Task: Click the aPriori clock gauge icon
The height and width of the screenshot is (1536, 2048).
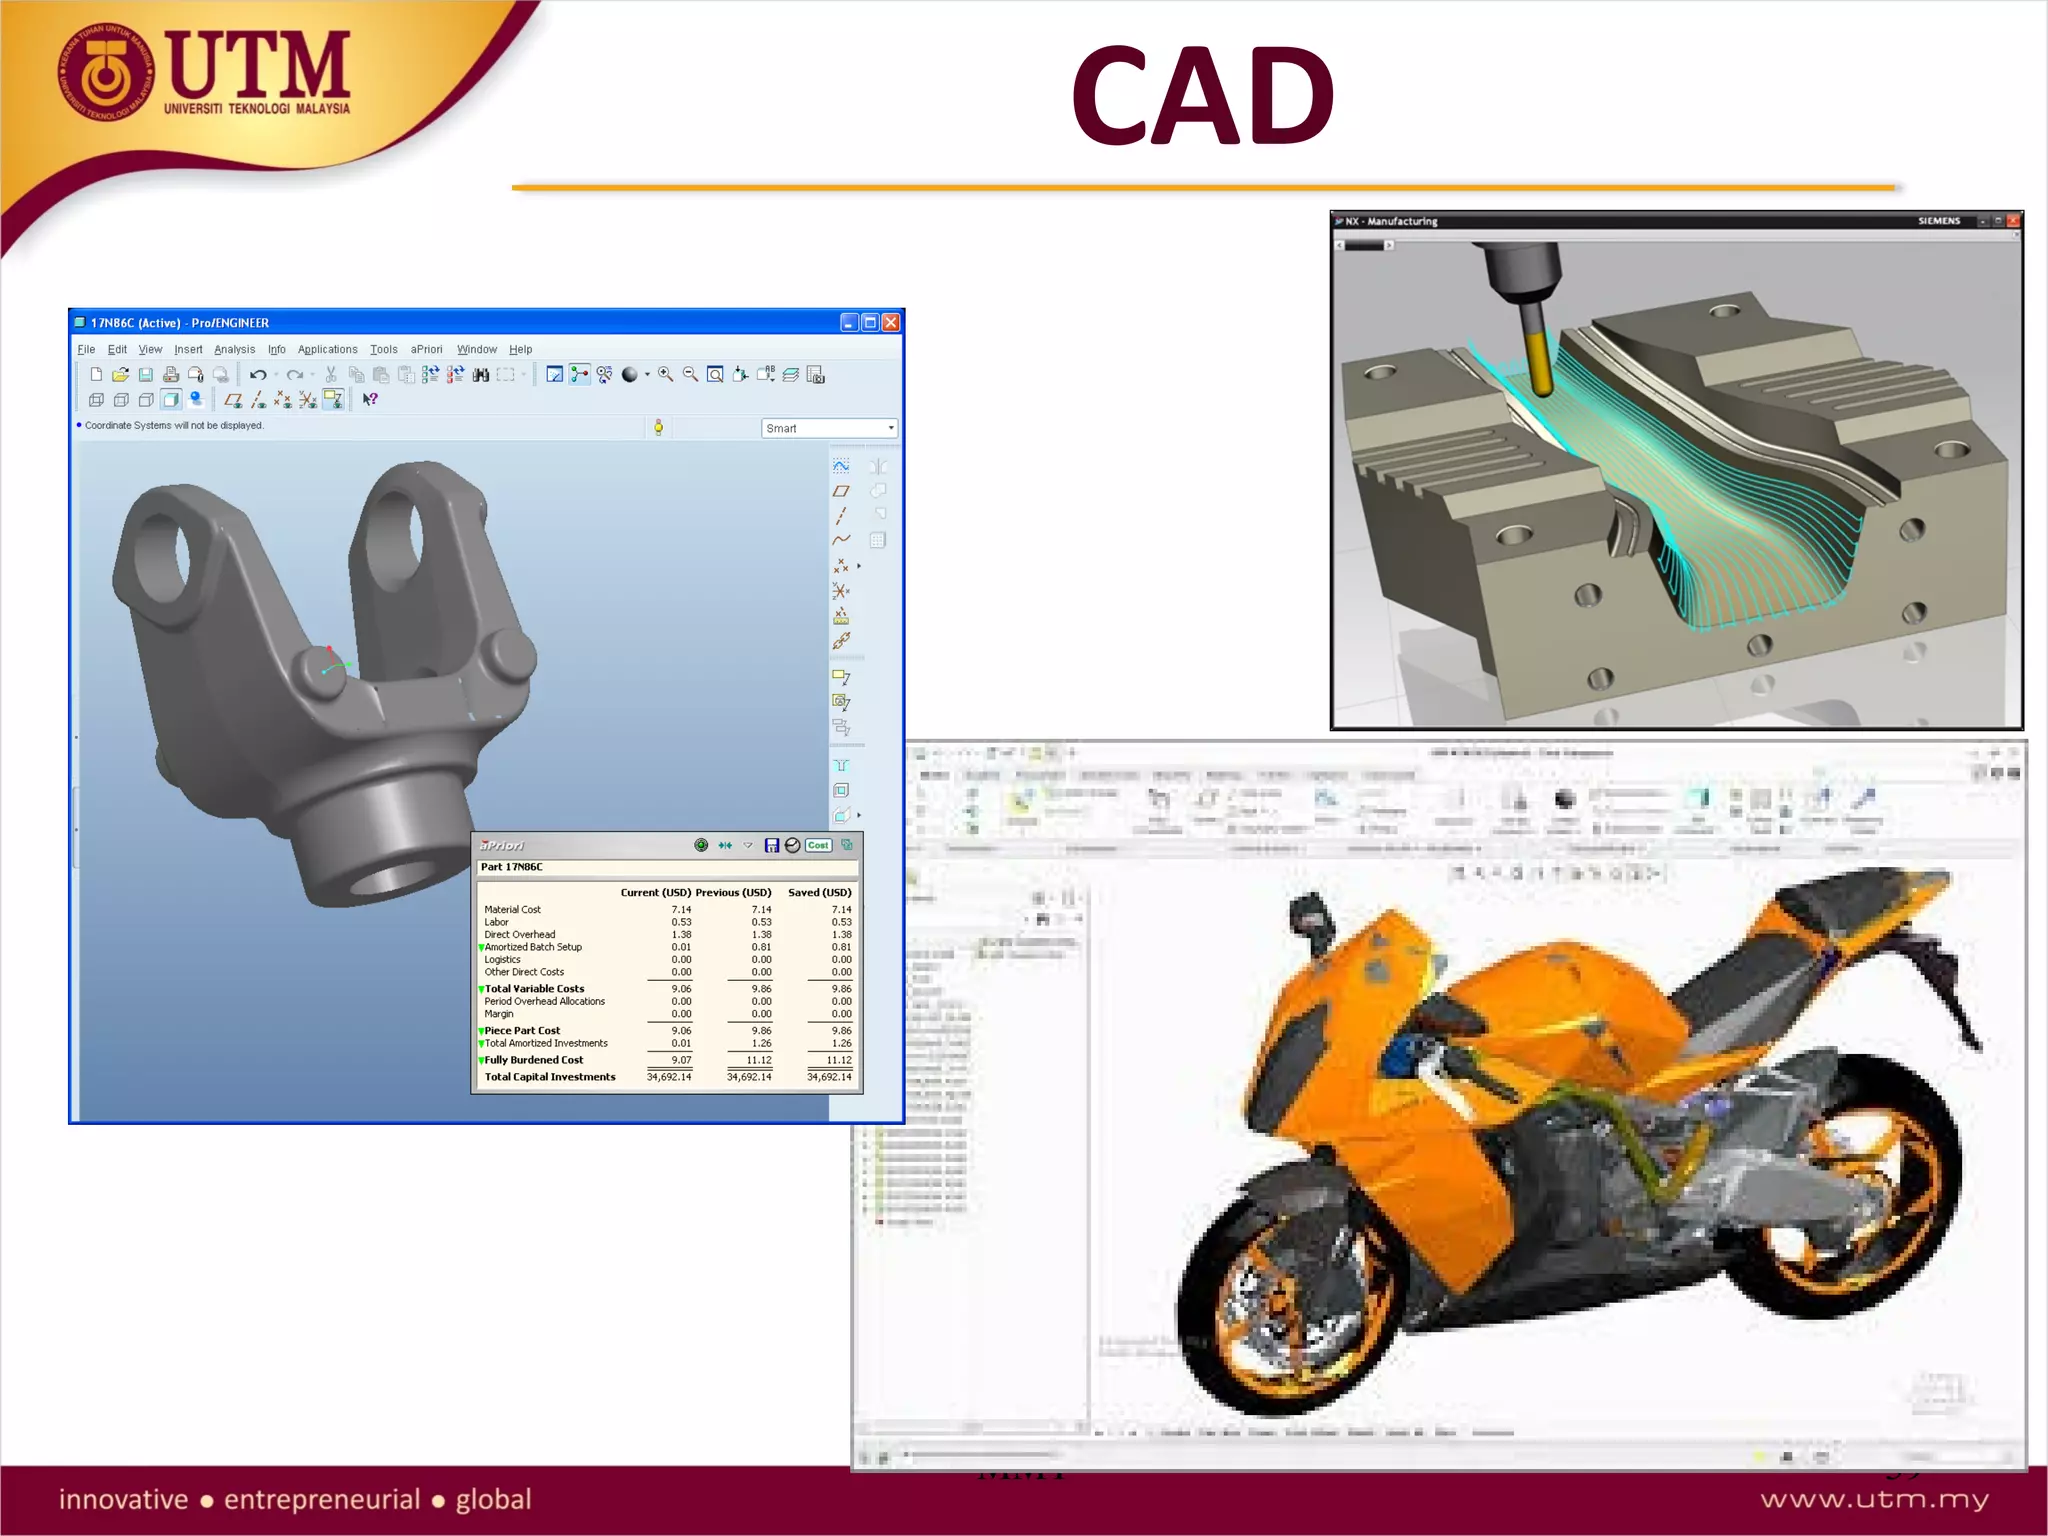Action: [x=793, y=846]
